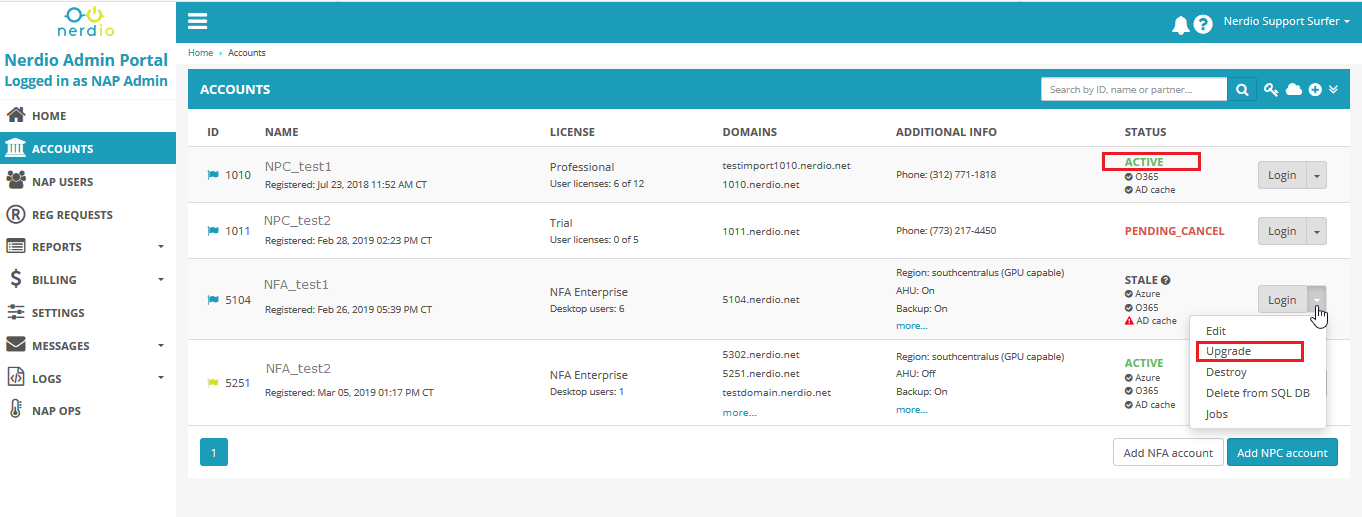Open account name NPC_test1
The height and width of the screenshot is (517, 1362).
coord(298,166)
